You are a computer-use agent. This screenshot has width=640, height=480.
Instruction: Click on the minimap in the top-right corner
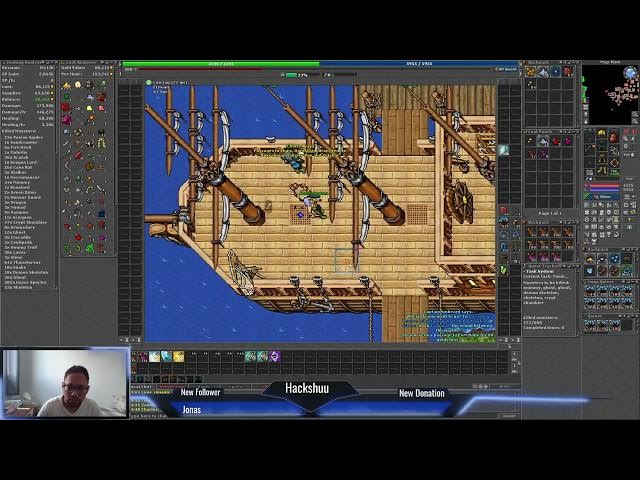click(610, 95)
